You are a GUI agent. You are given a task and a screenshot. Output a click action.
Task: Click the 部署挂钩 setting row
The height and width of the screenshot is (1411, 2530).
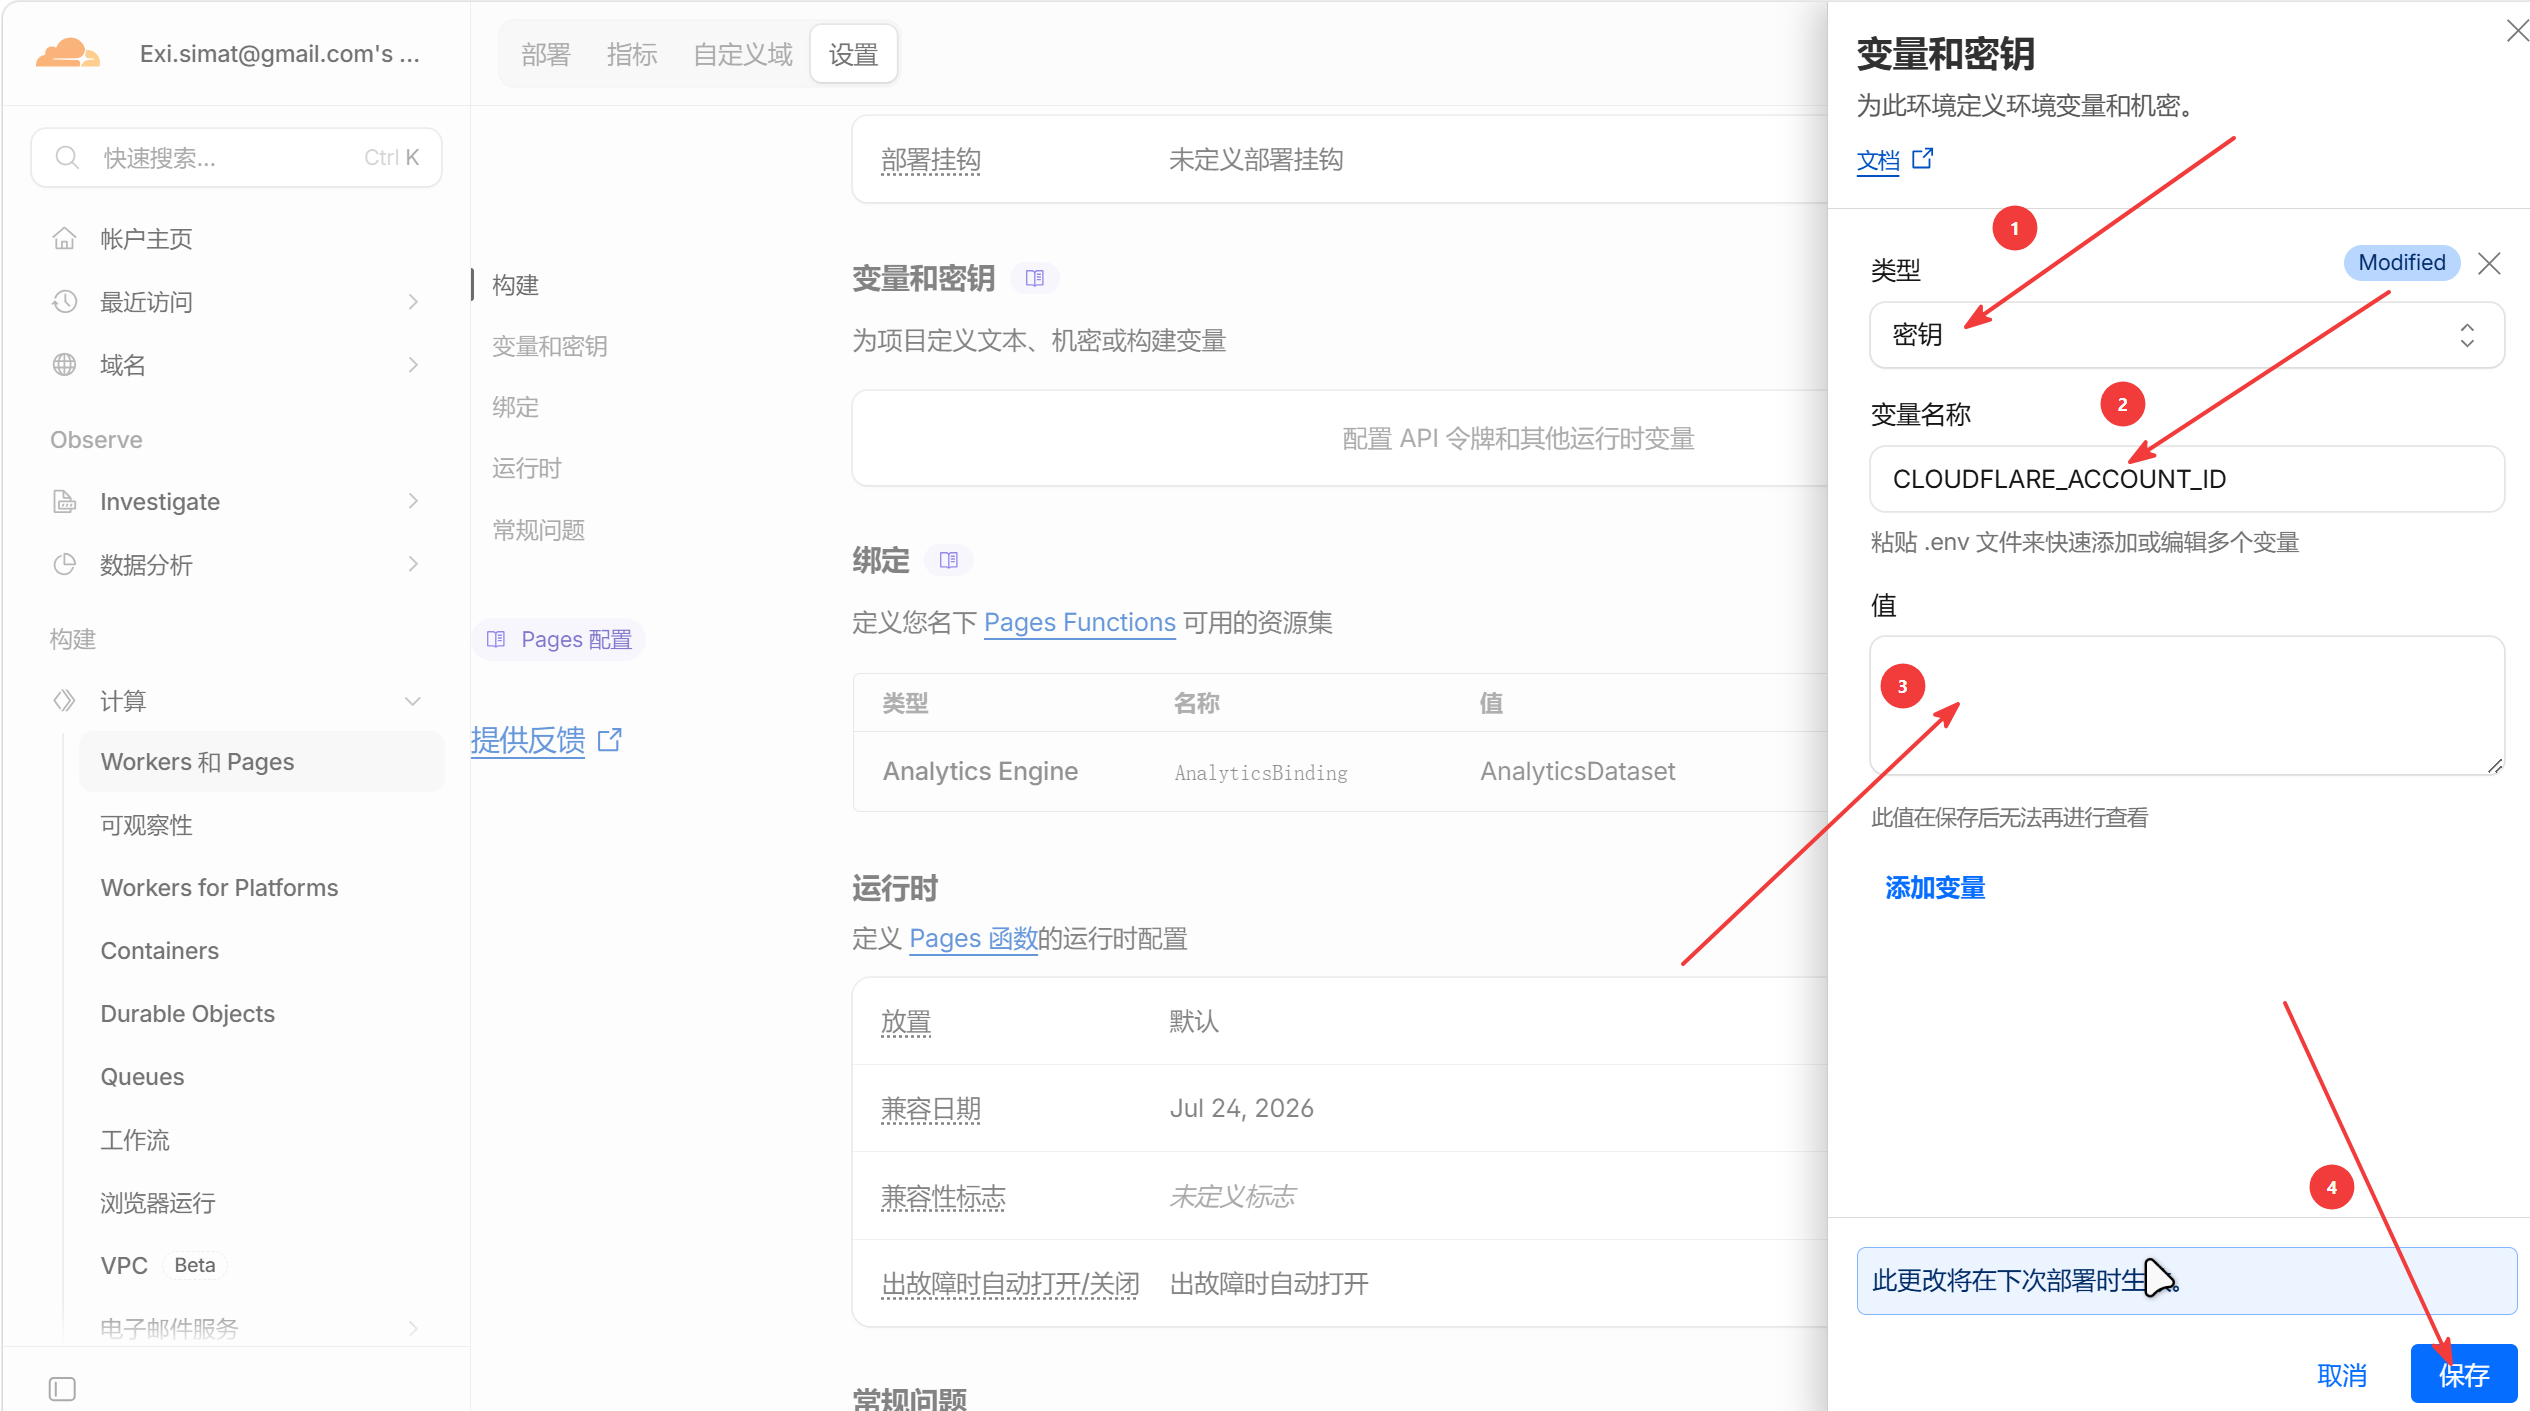click(x=1340, y=160)
